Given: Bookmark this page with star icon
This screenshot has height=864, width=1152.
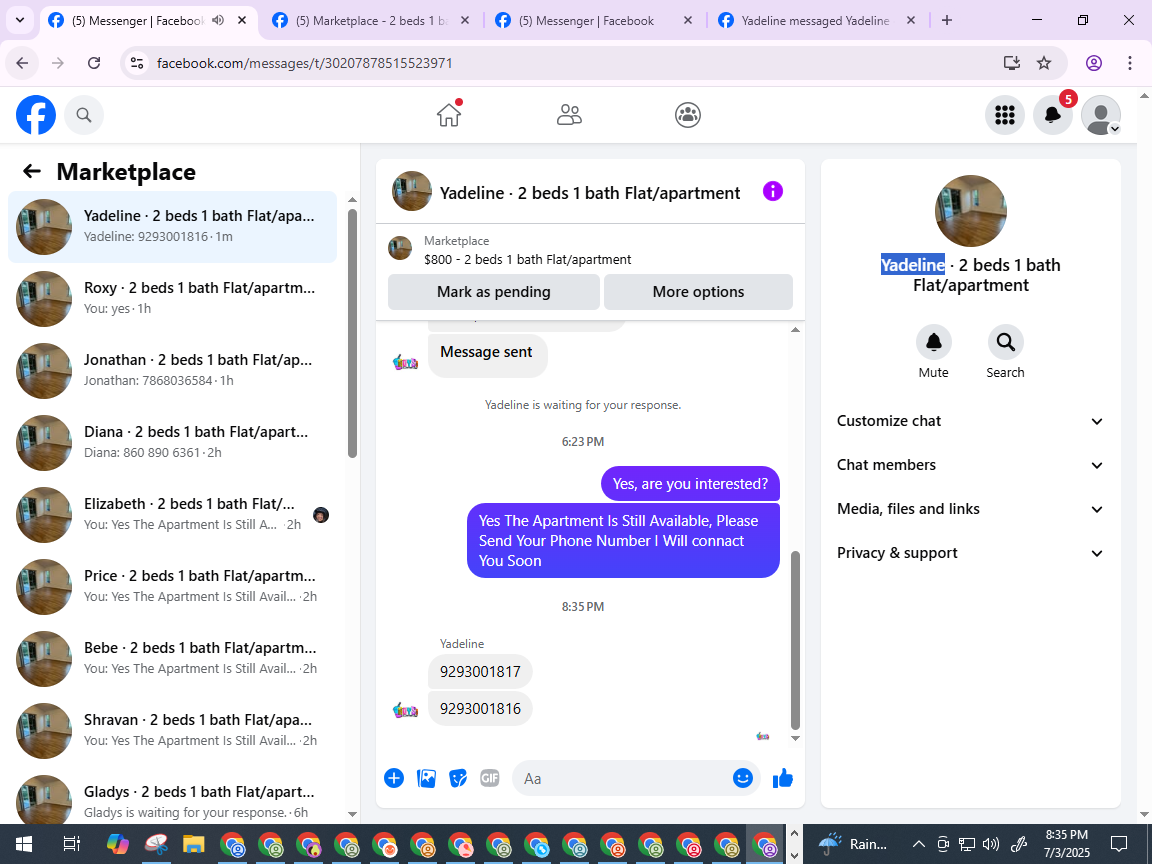Looking at the screenshot, I should pyautogui.click(x=1043, y=63).
